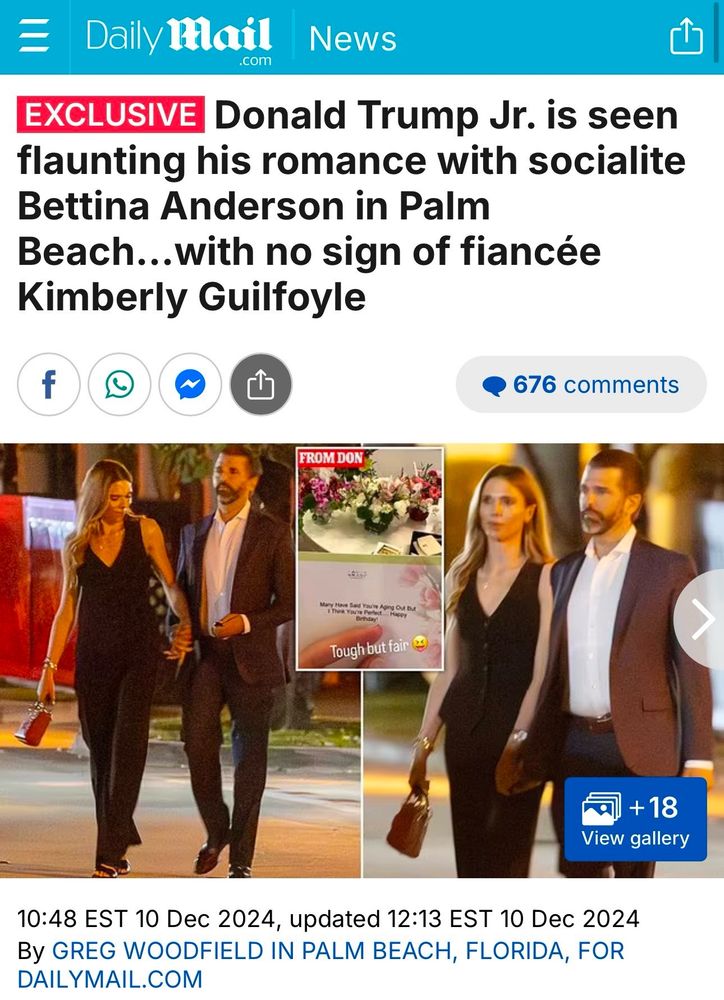Open the News section tab
Viewport: 724px width, 1000px height.
pos(353,38)
